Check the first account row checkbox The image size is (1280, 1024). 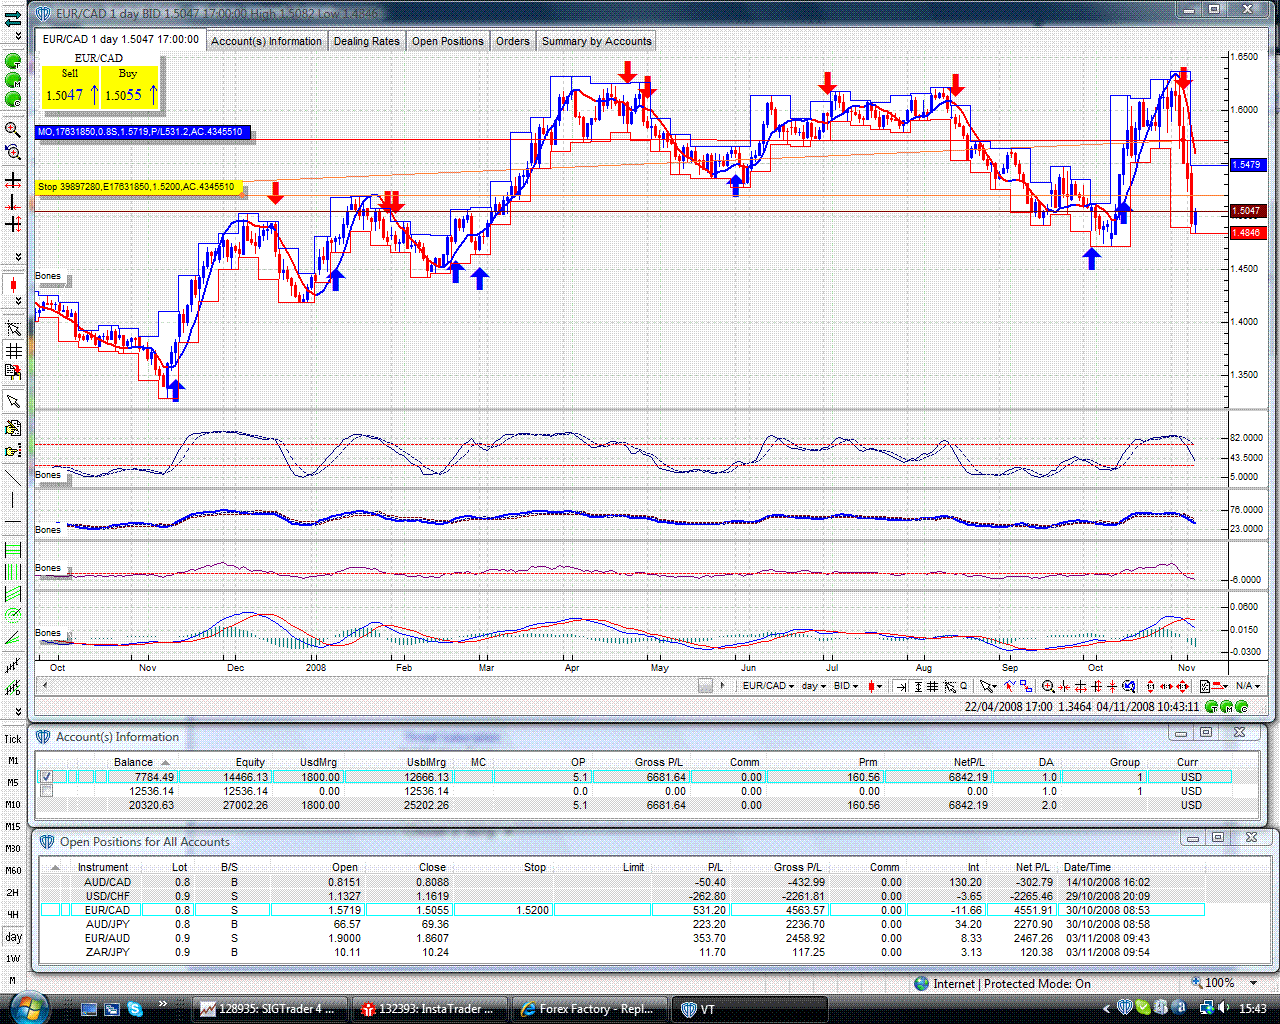(46, 777)
